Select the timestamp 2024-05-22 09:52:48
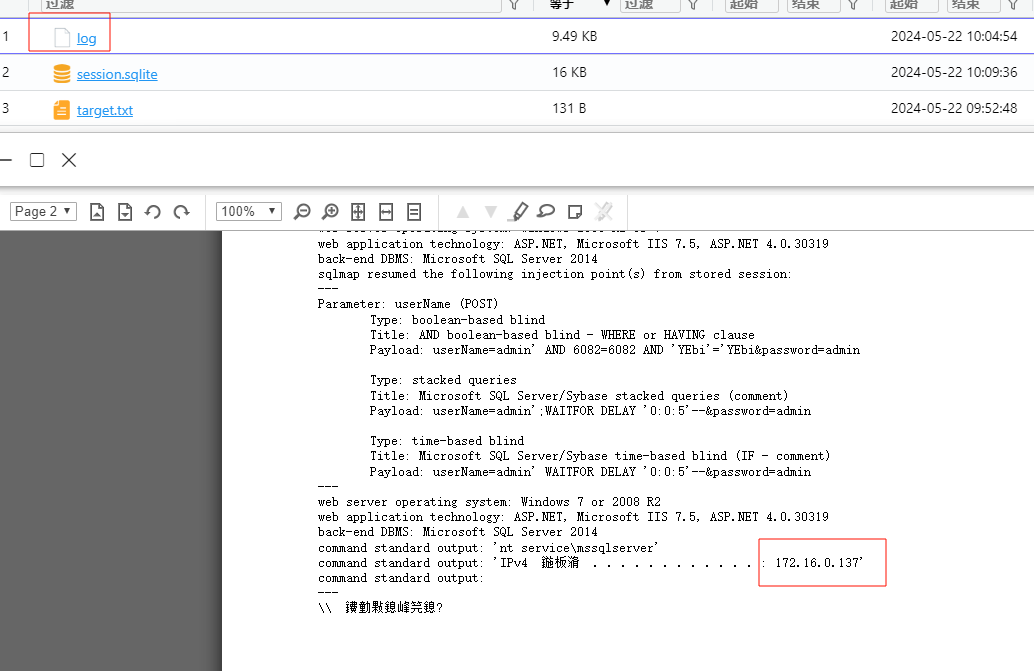 [x=954, y=108]
